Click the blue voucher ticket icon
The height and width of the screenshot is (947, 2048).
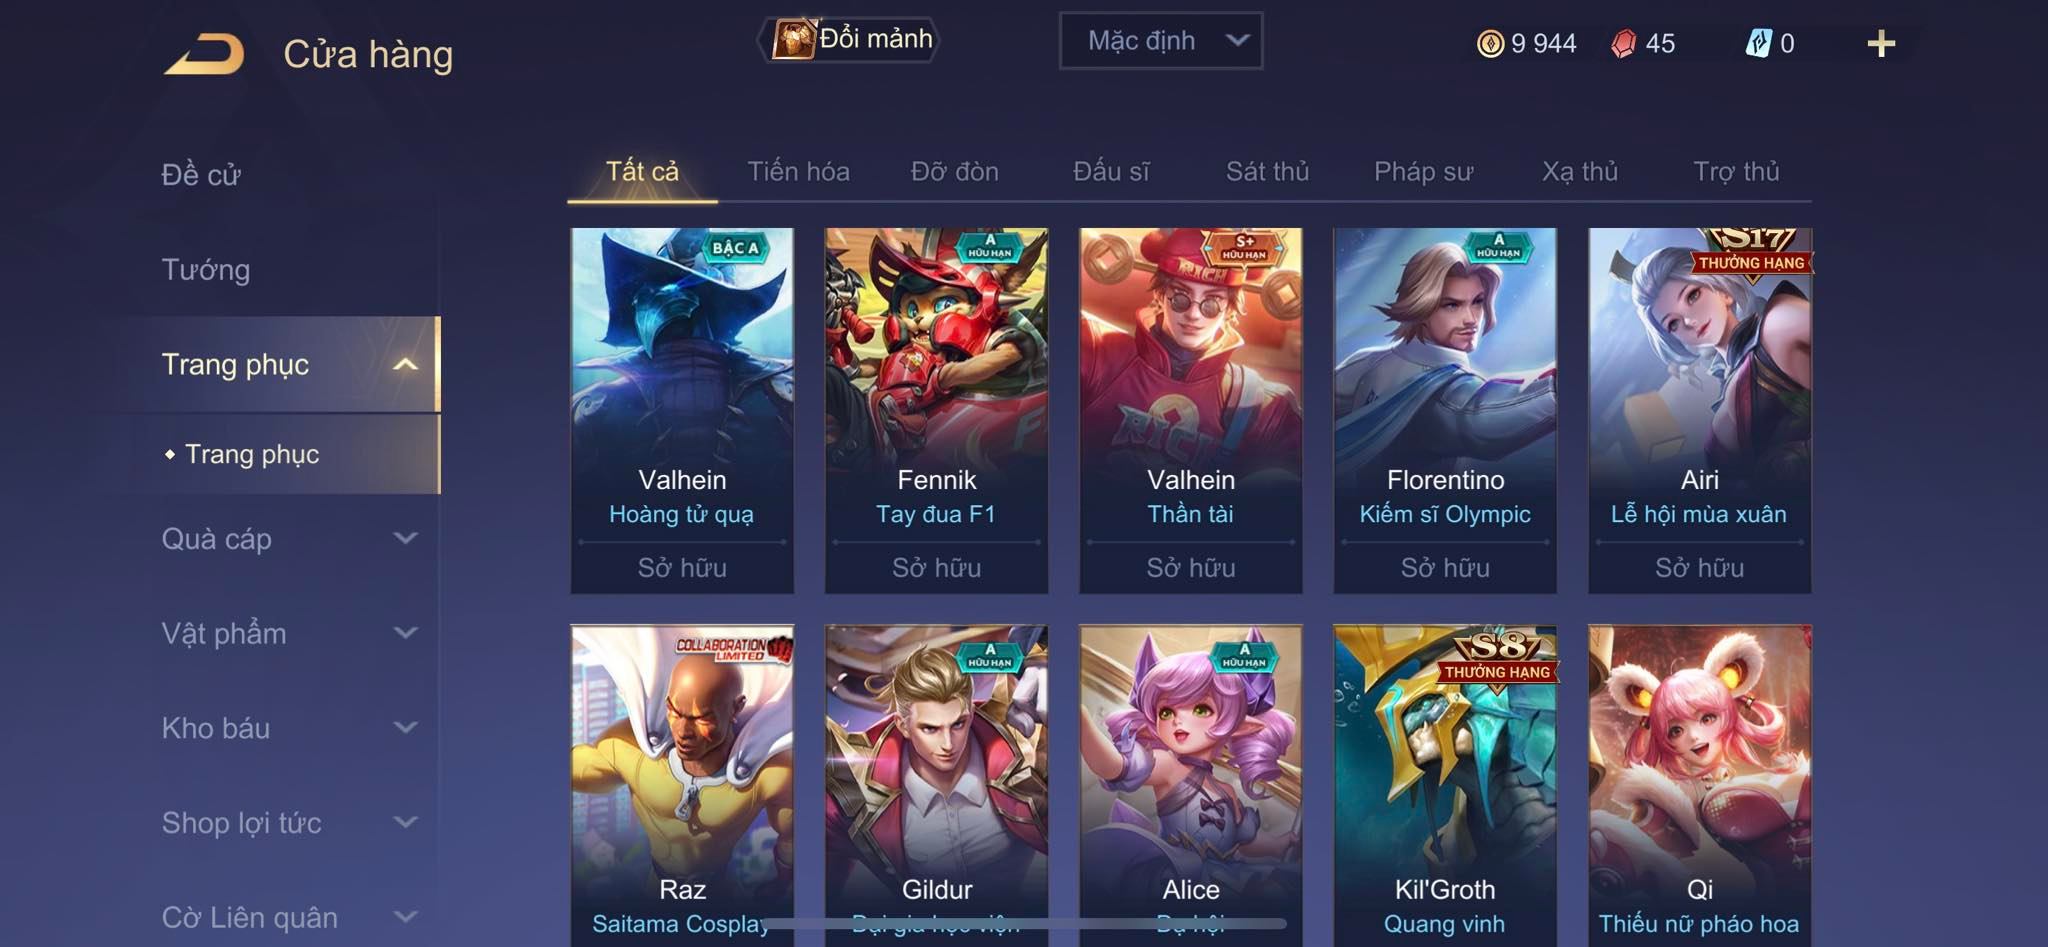coord(1759,43)
